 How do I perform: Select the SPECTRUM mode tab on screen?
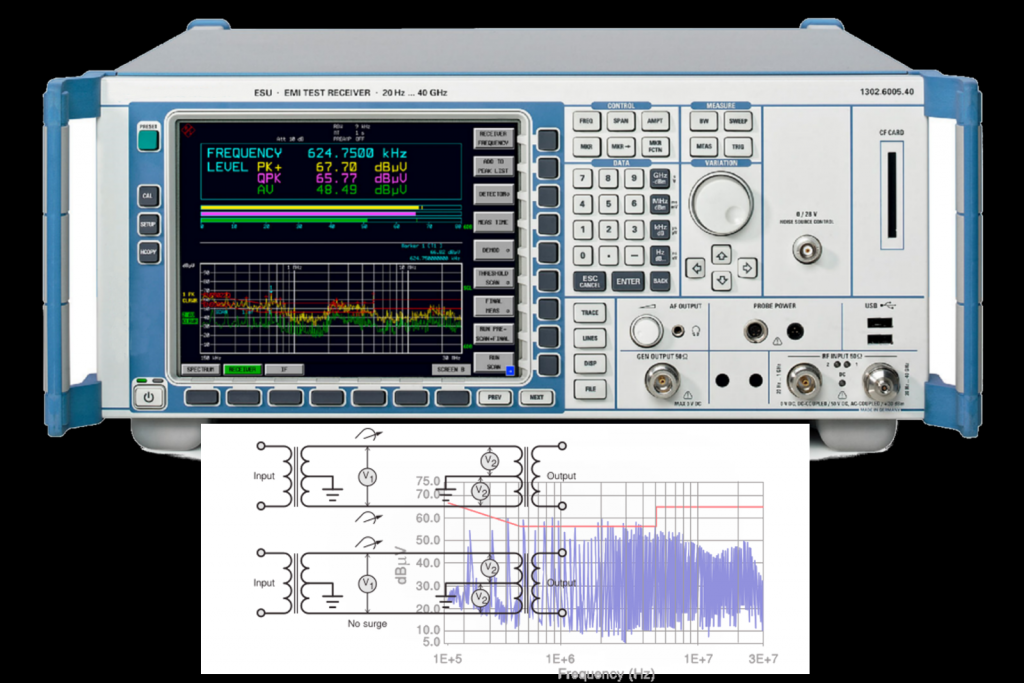click(200, 370)
